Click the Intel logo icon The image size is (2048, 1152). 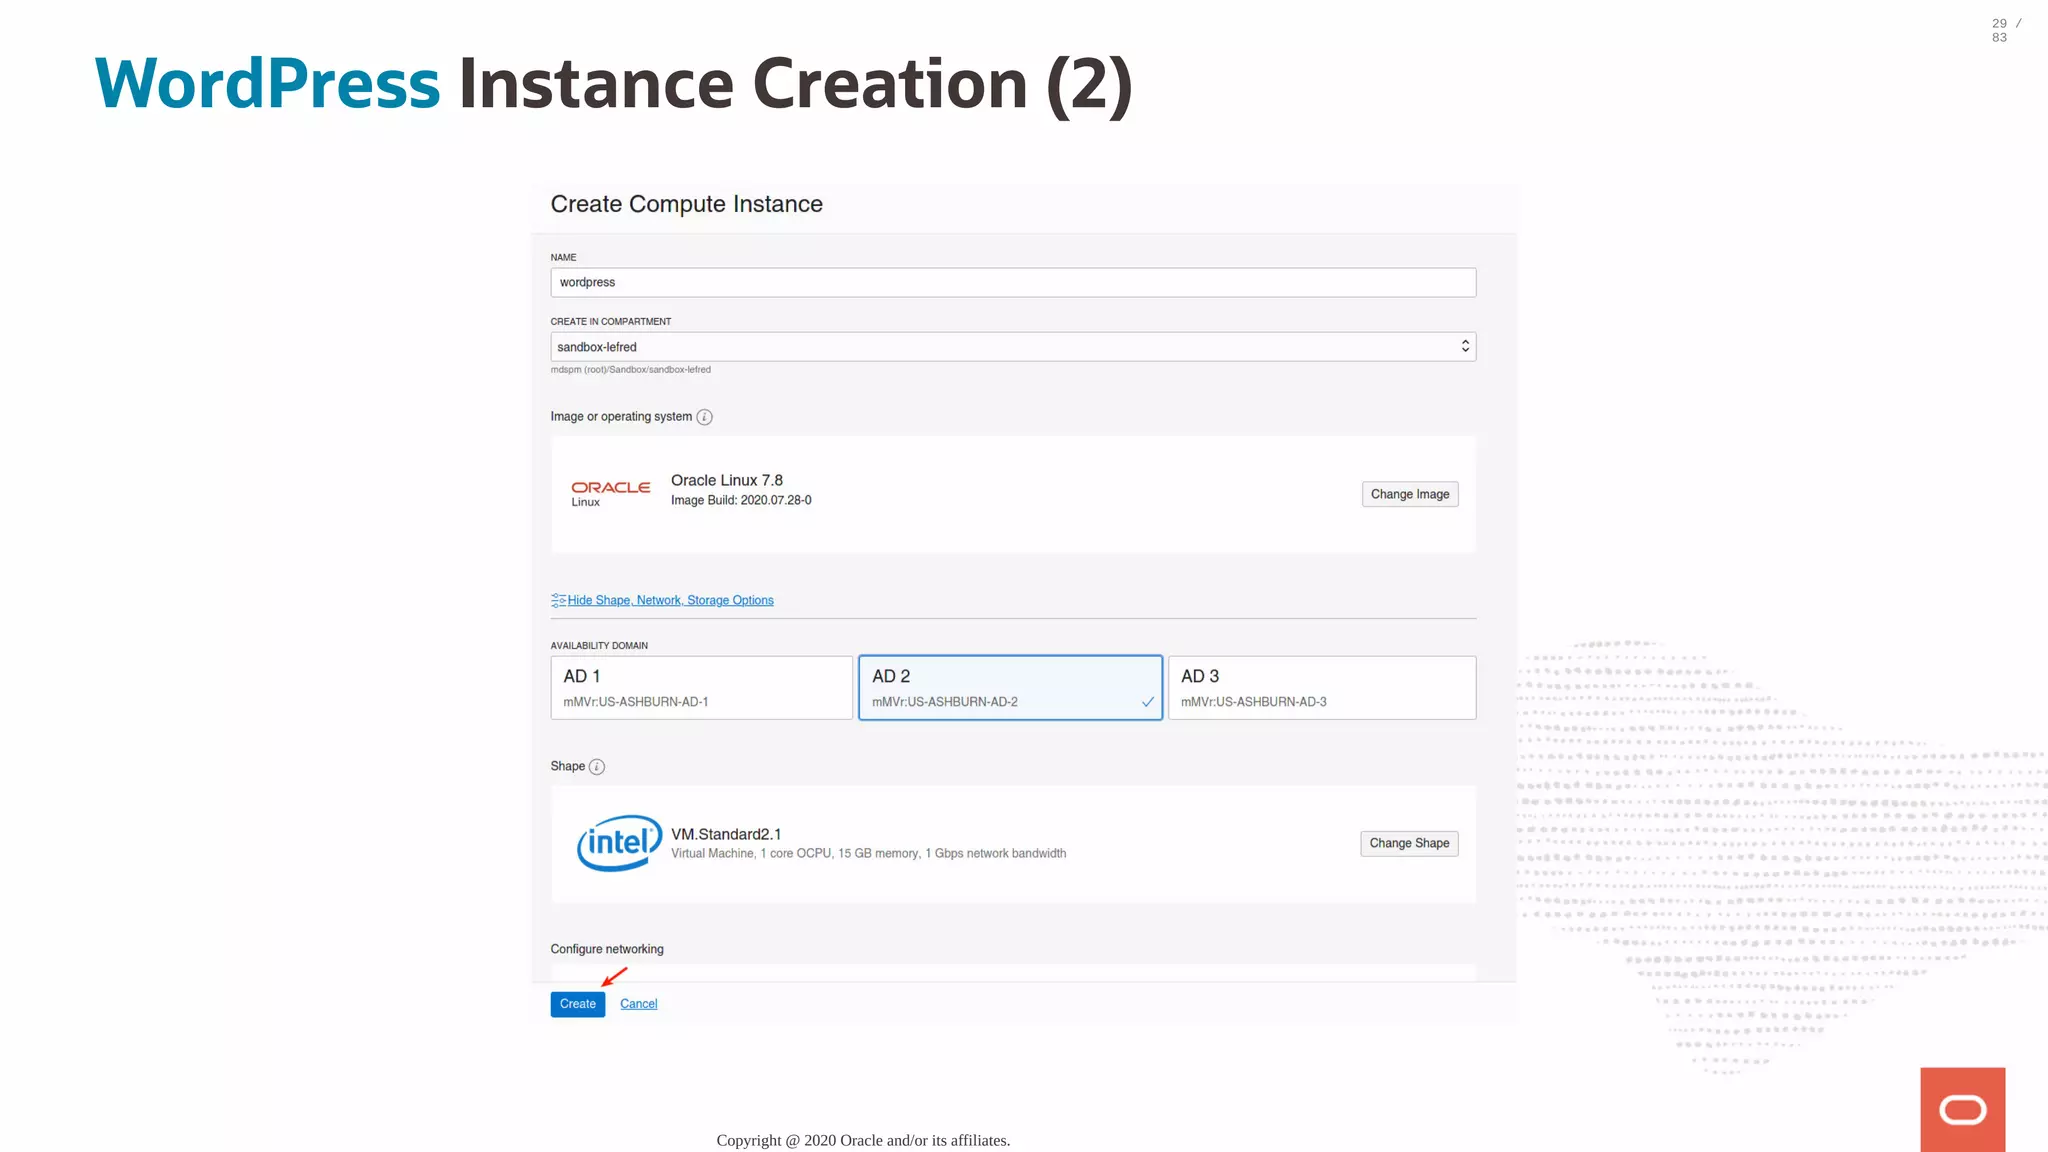(x=619, y=843)
